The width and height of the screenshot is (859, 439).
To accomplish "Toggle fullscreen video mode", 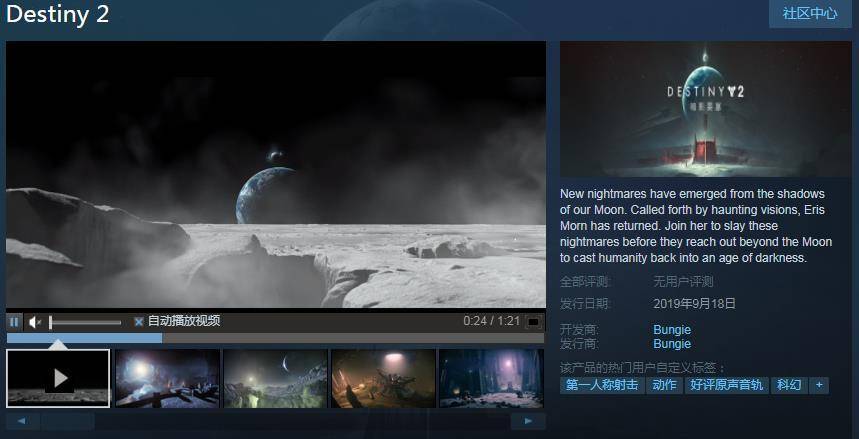I will (534, 322).
